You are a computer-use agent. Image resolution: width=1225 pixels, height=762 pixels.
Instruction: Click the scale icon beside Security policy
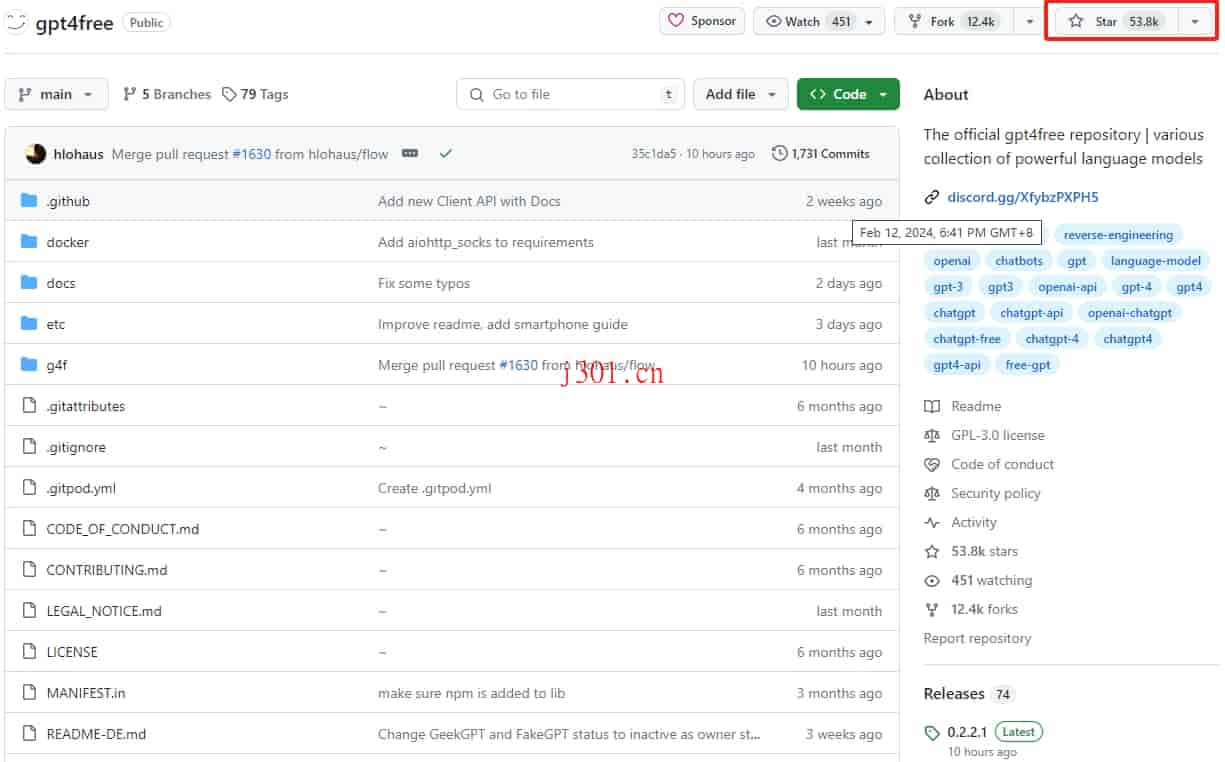[932, 493]
